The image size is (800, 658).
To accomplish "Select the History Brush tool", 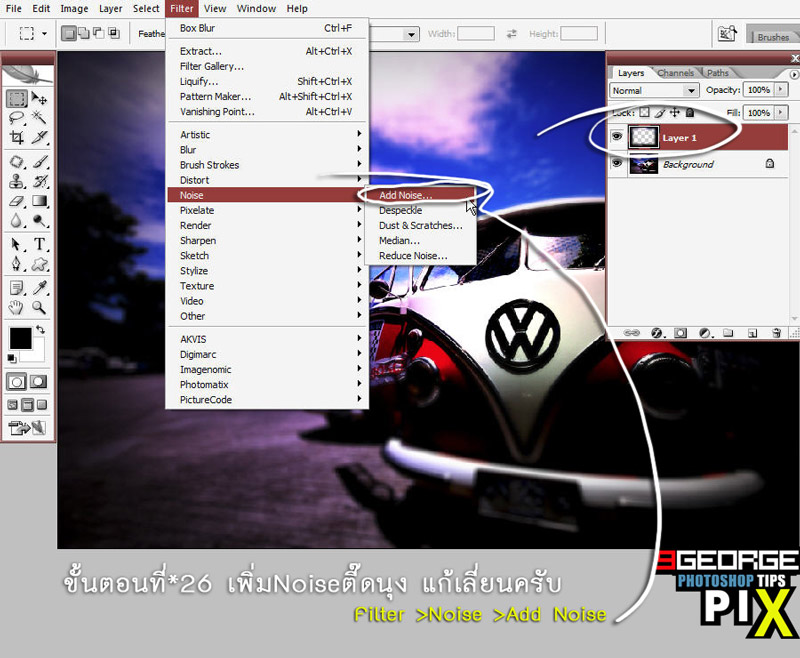I will pyautogui.click(x=39, y=182).
